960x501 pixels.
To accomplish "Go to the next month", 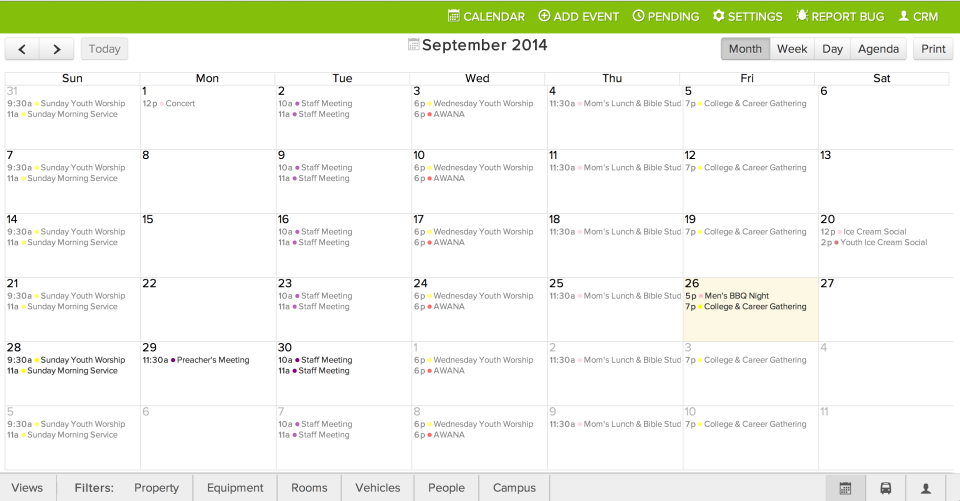I will (57, 49).
